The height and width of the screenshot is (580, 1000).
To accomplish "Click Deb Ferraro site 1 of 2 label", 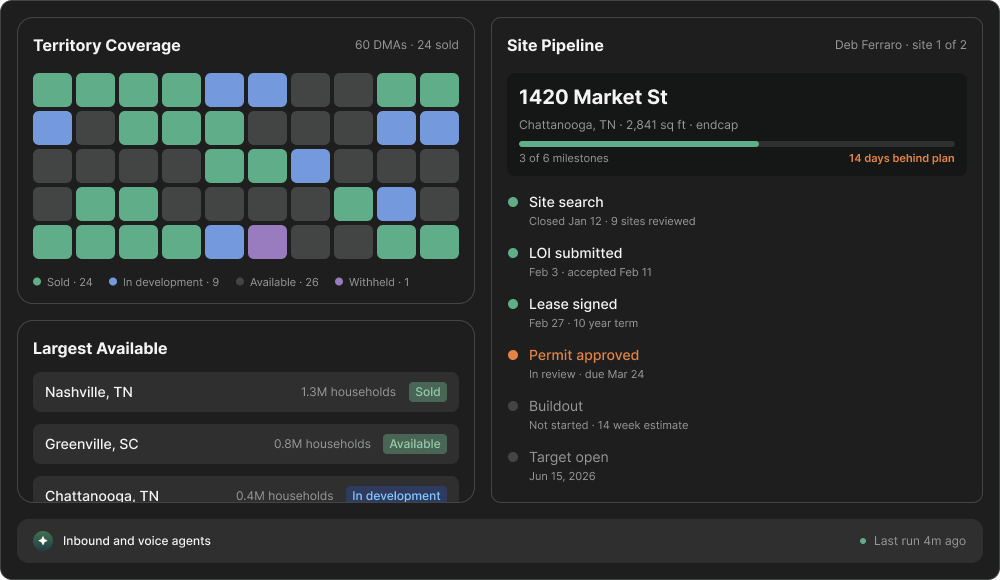I will [901, 45].
